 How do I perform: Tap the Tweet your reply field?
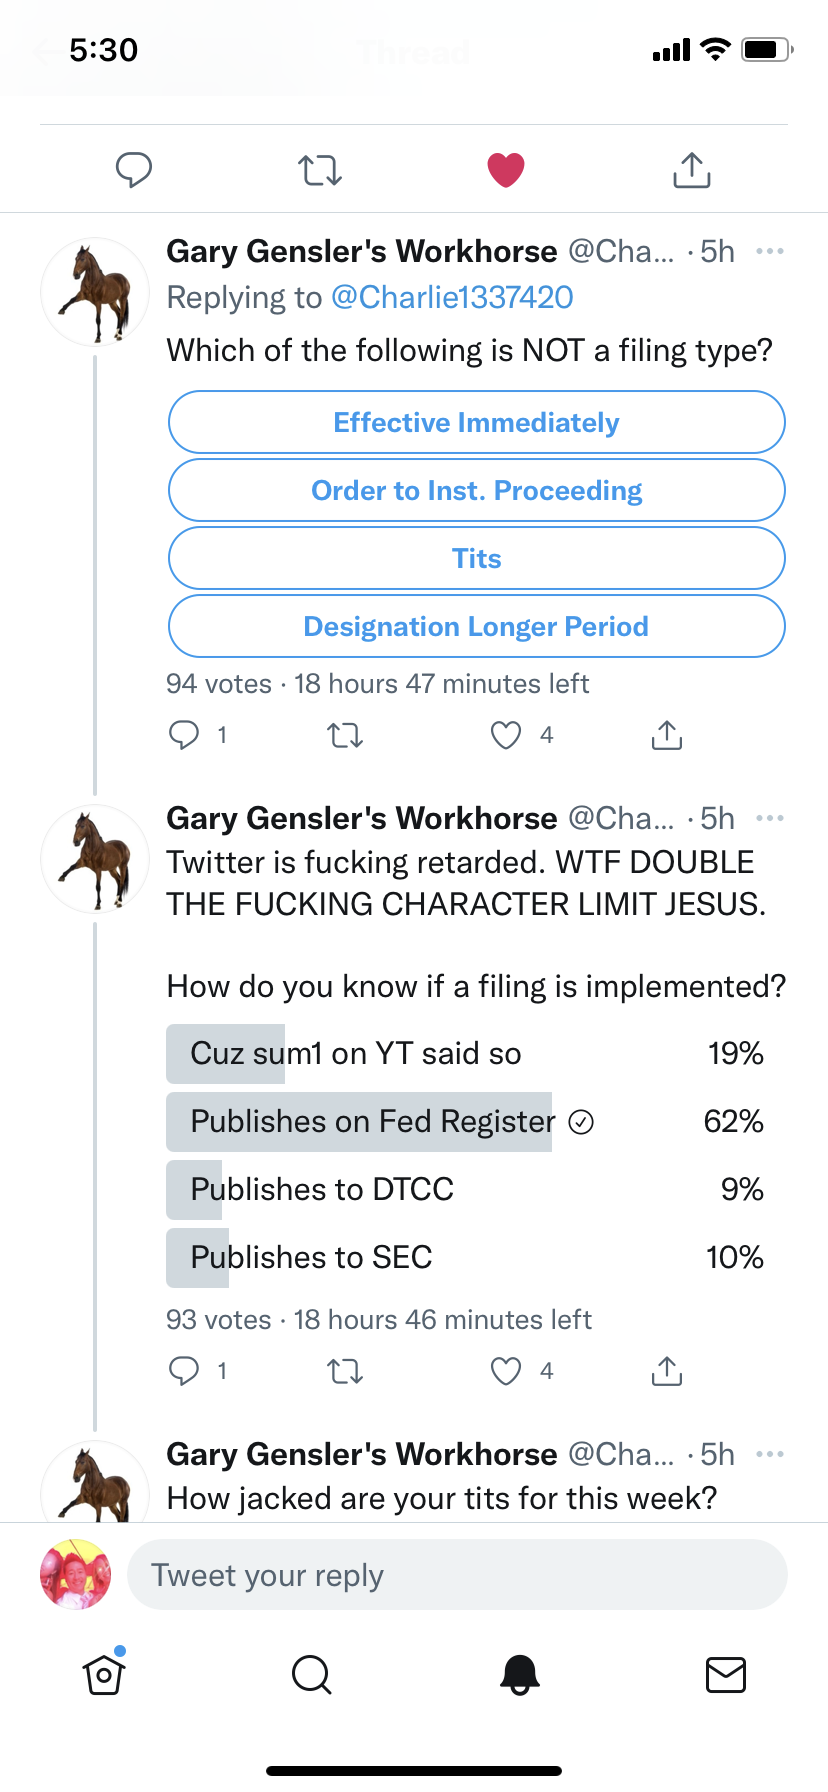click(x=457, y=1575)
